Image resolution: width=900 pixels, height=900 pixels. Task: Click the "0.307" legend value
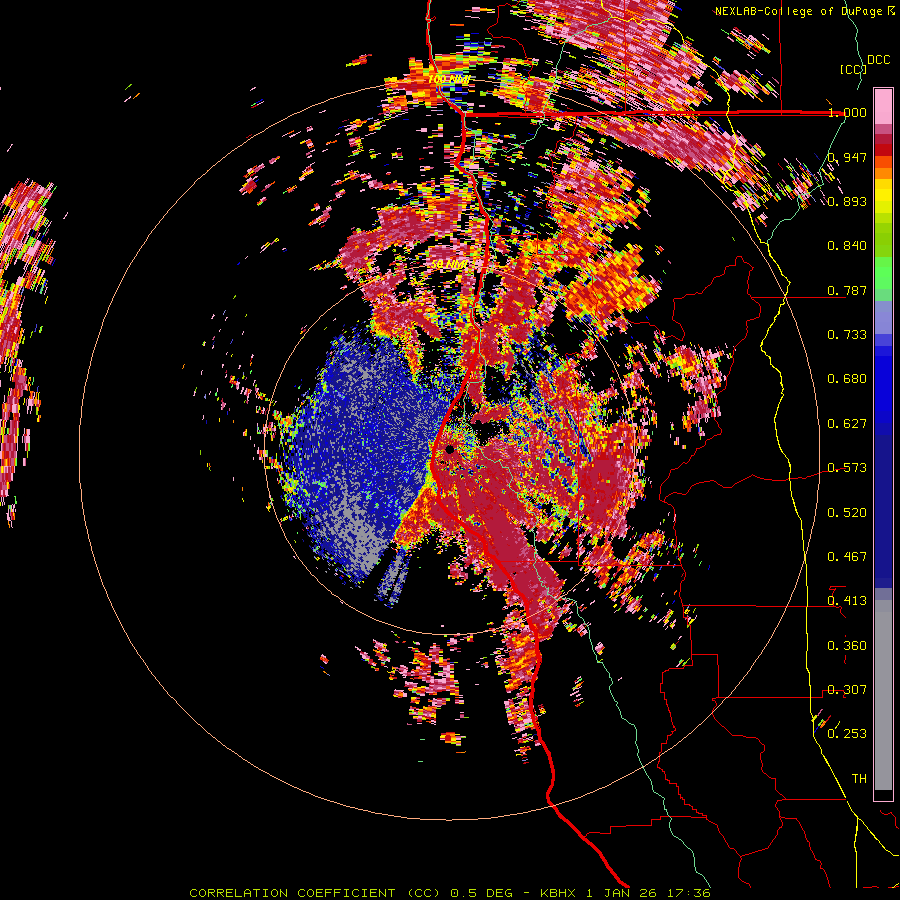tap(847, 689)
